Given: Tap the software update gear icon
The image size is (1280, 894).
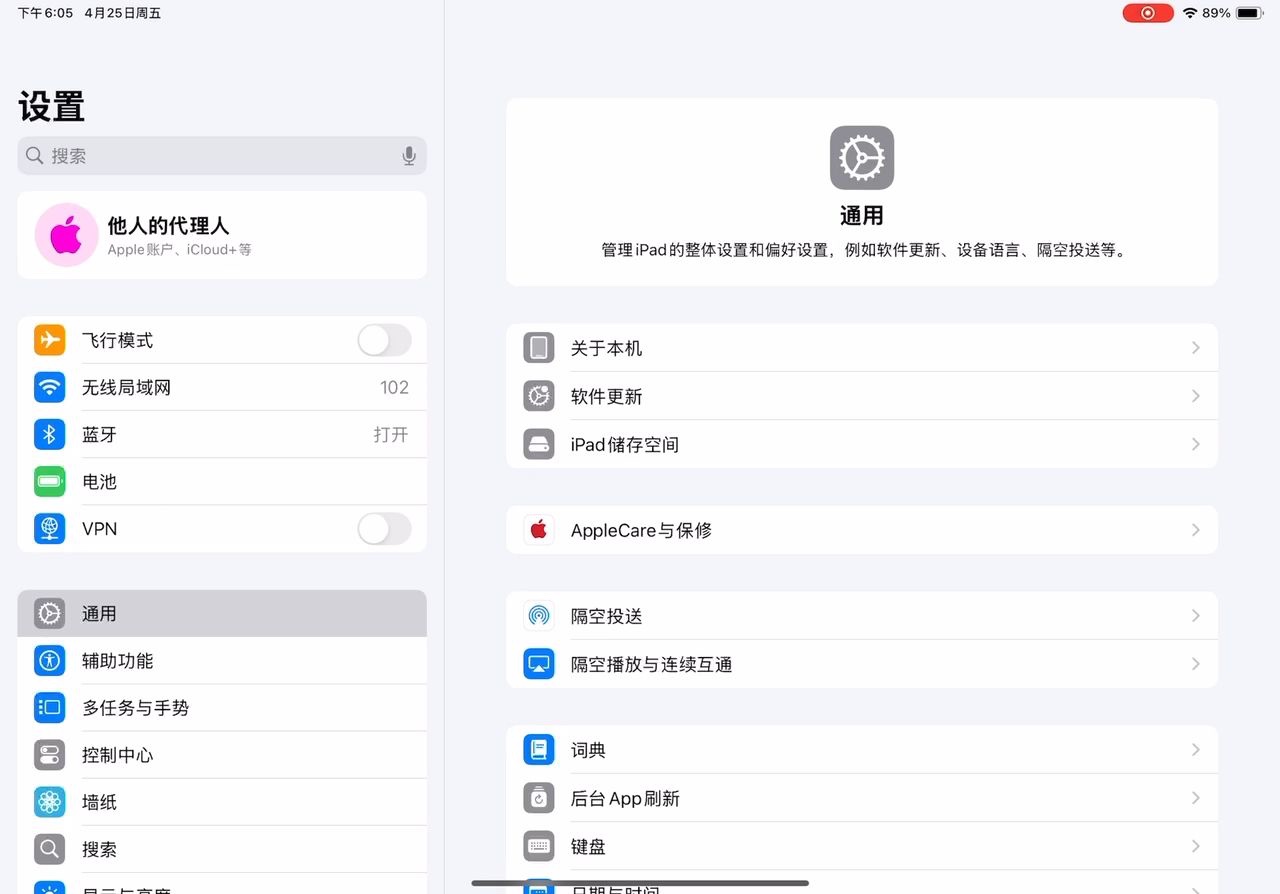Looking at the screenshot, I should 539,396.
